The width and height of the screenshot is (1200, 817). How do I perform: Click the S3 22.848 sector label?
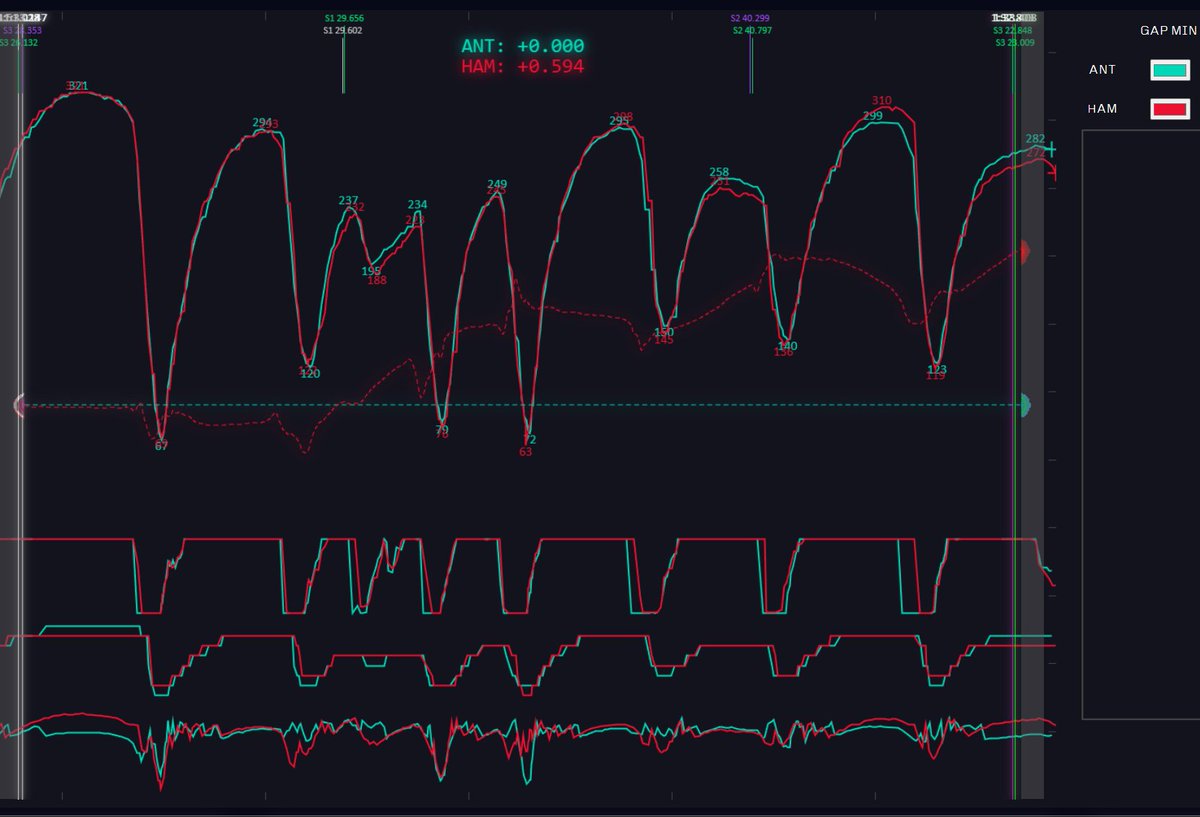click(x=1013, y=31)
